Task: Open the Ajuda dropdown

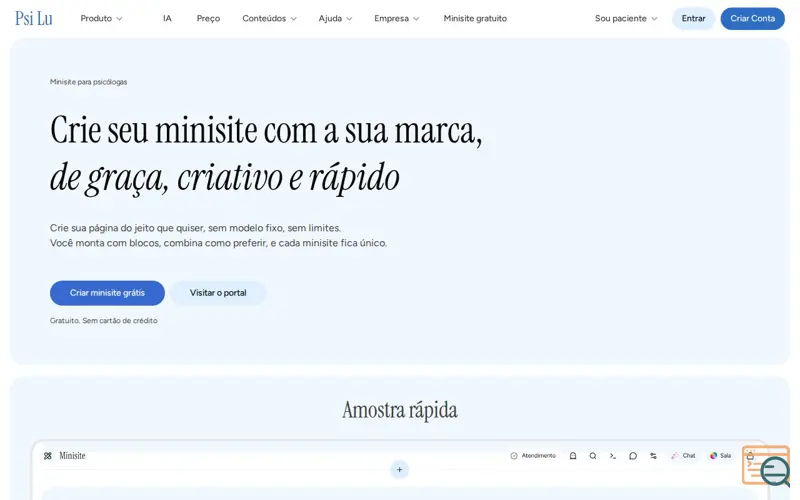Action: click(x=335, y=18)
